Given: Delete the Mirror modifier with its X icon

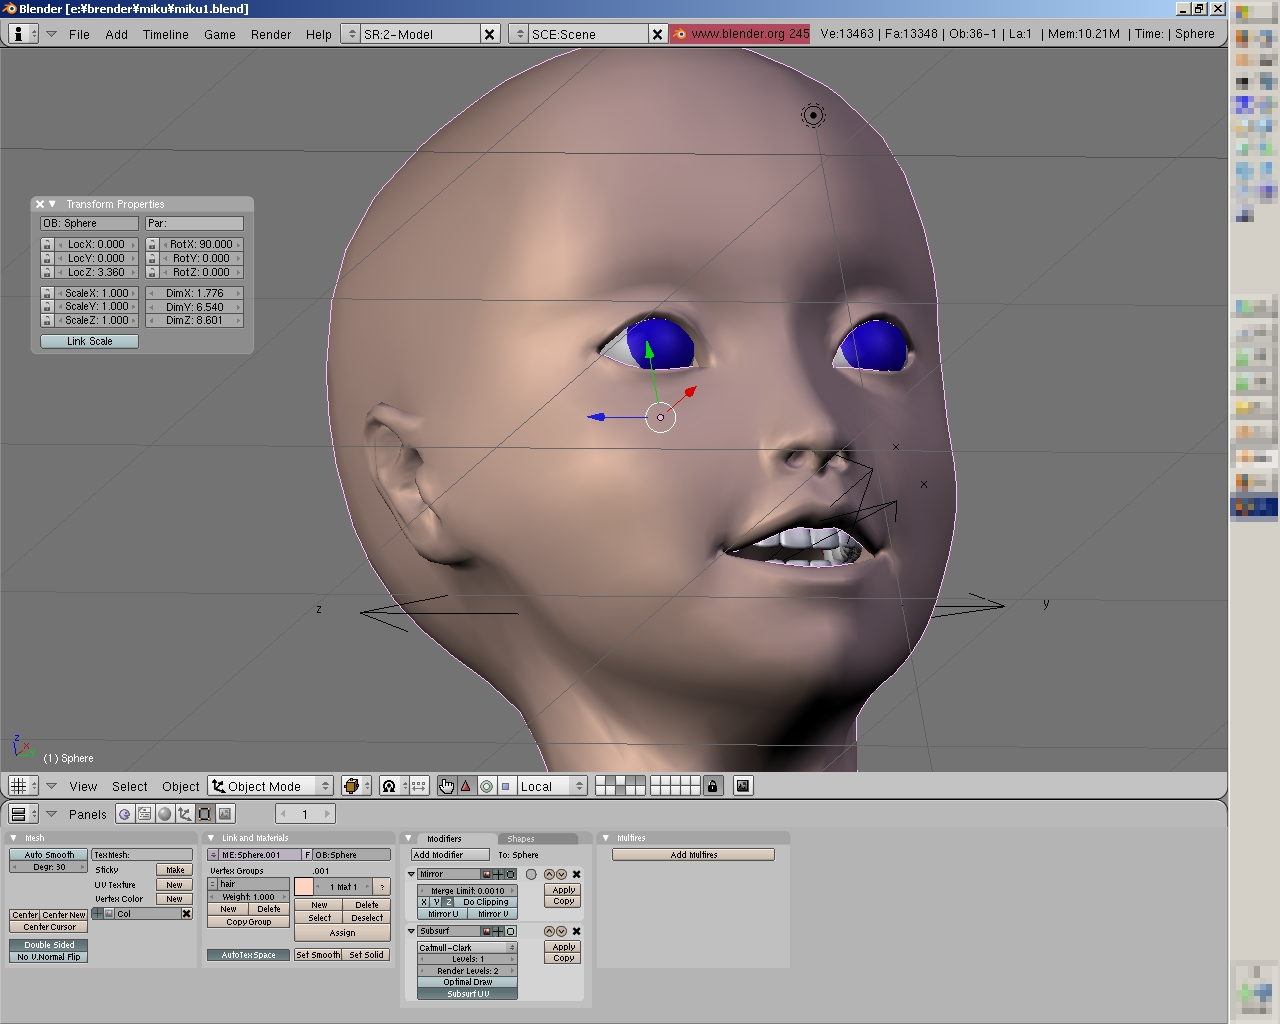Looking at the screenshot, I should pyautogui.click(x=576, y=874).
